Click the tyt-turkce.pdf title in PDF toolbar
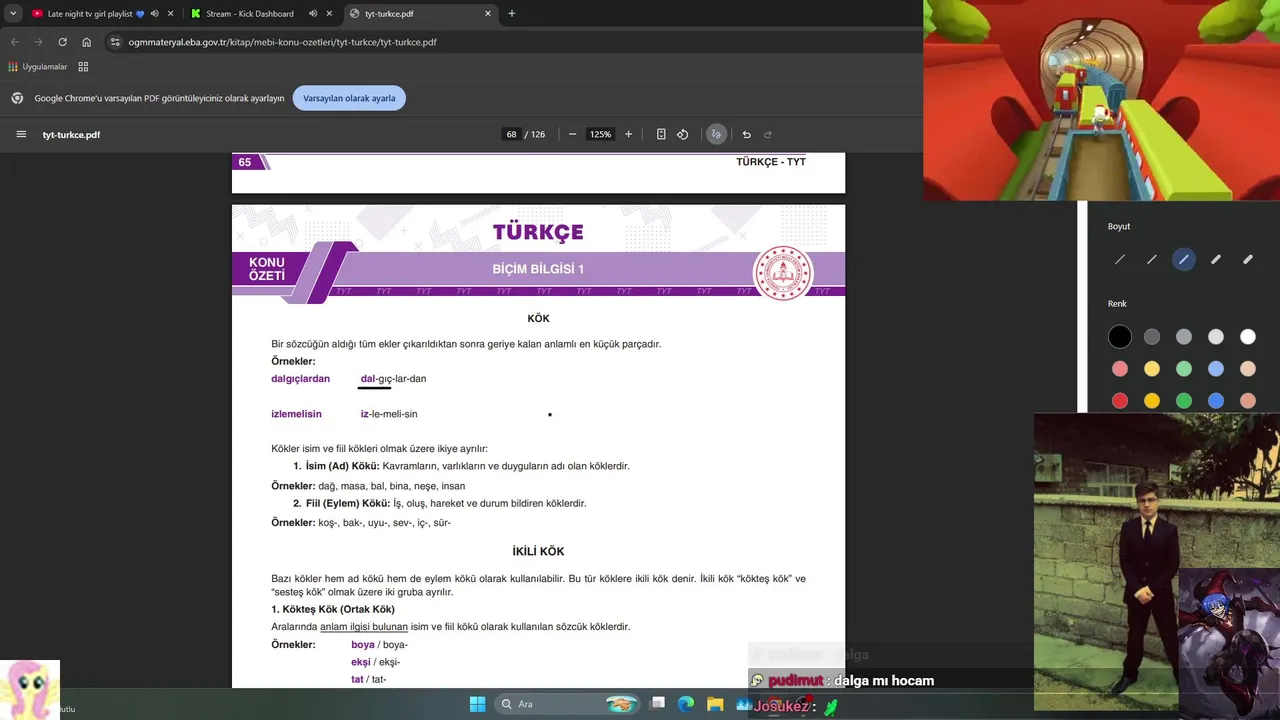The image size is (1280, 720). (71, 134)
